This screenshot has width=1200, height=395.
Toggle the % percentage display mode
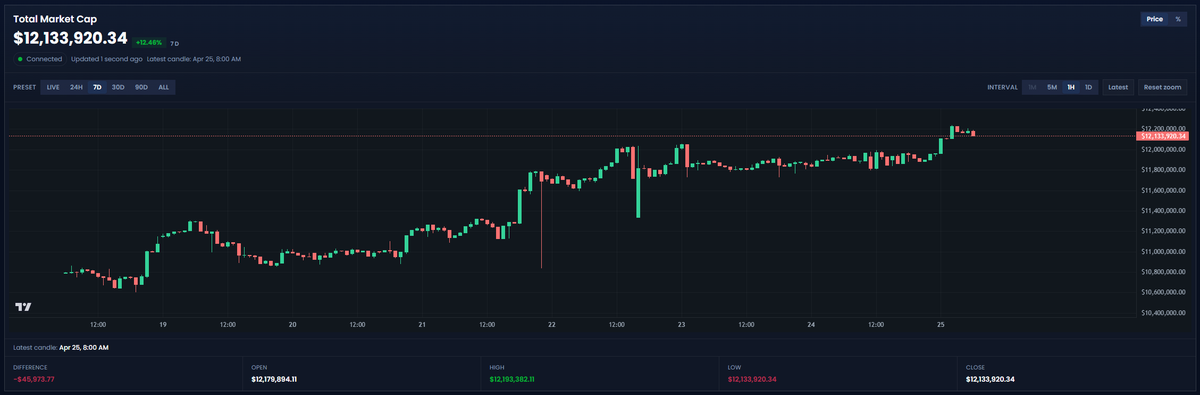tap(1178, 19)
